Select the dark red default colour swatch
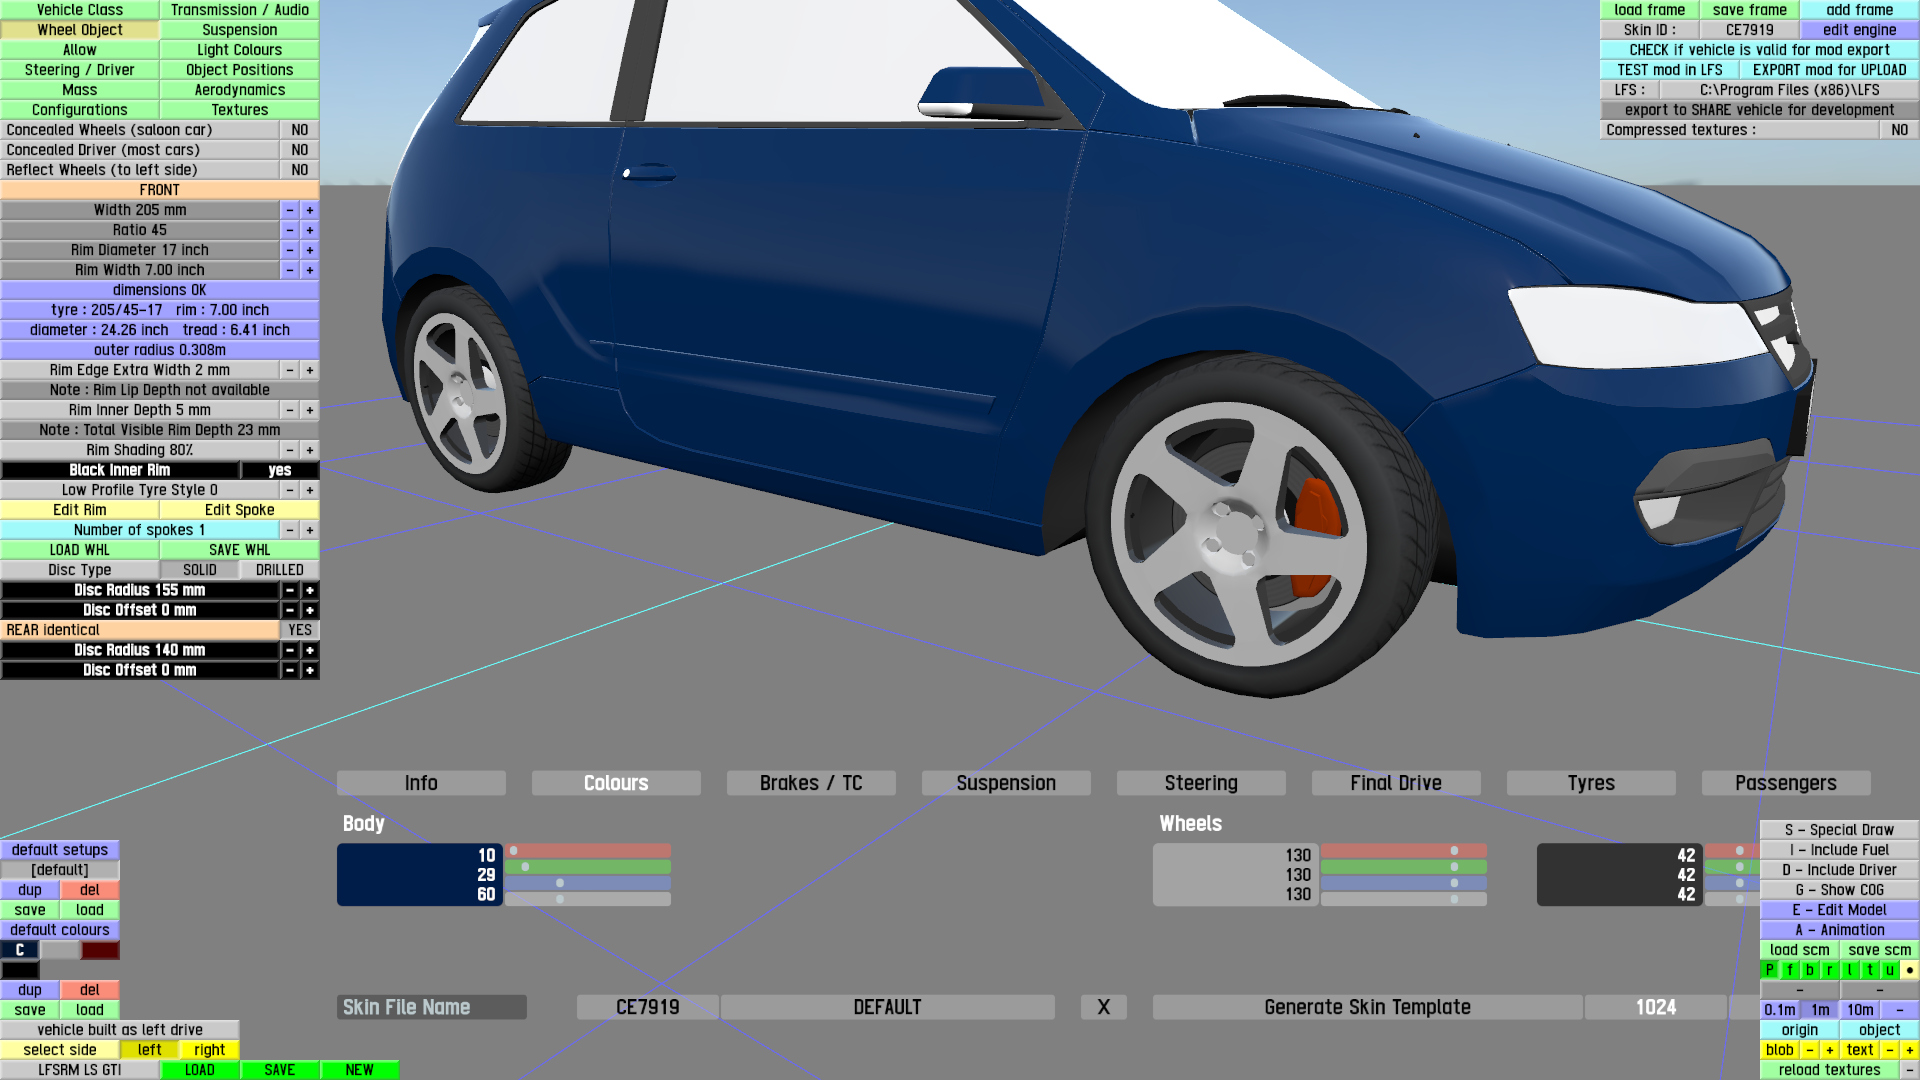This screenshot has width=1920, height=1080. click(100, 950)
